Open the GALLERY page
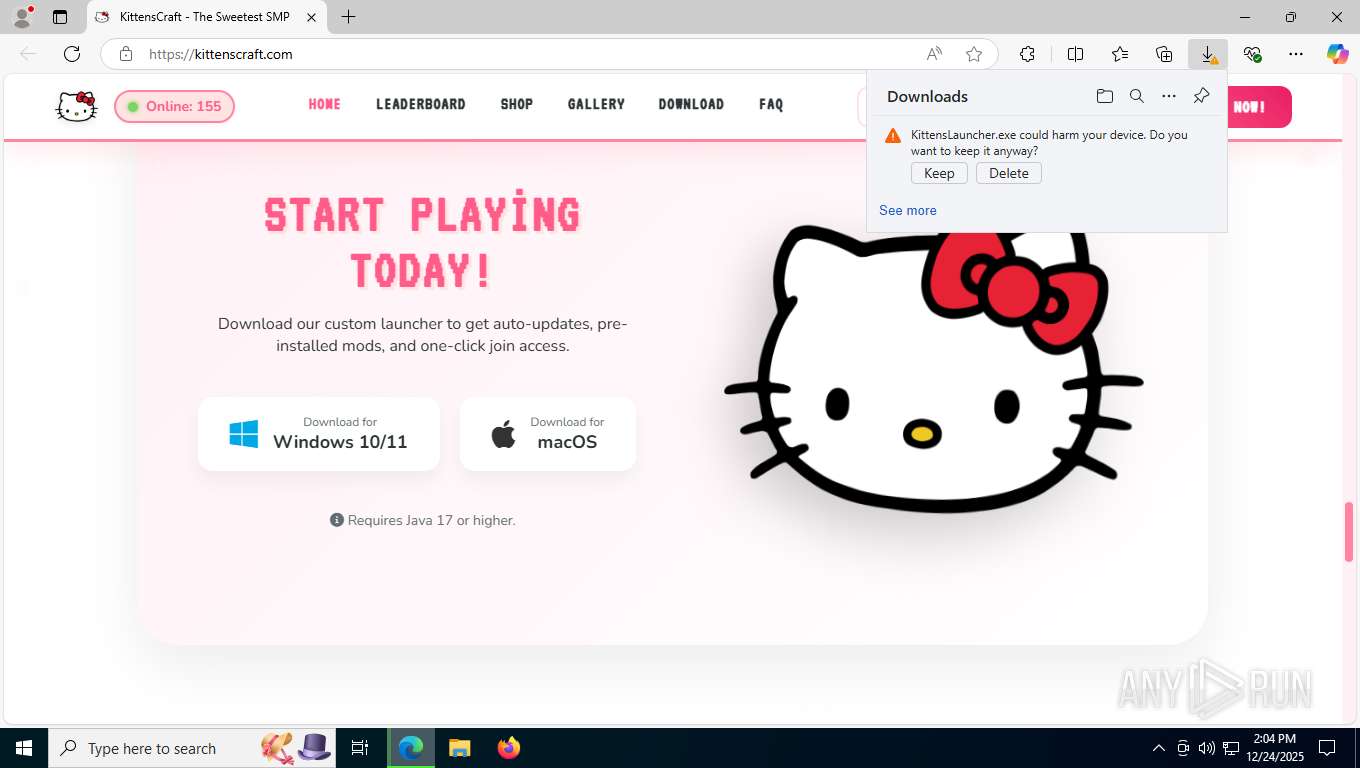Image resolution: width=1360 pixels, height=768 pixels. pos(596,104)
